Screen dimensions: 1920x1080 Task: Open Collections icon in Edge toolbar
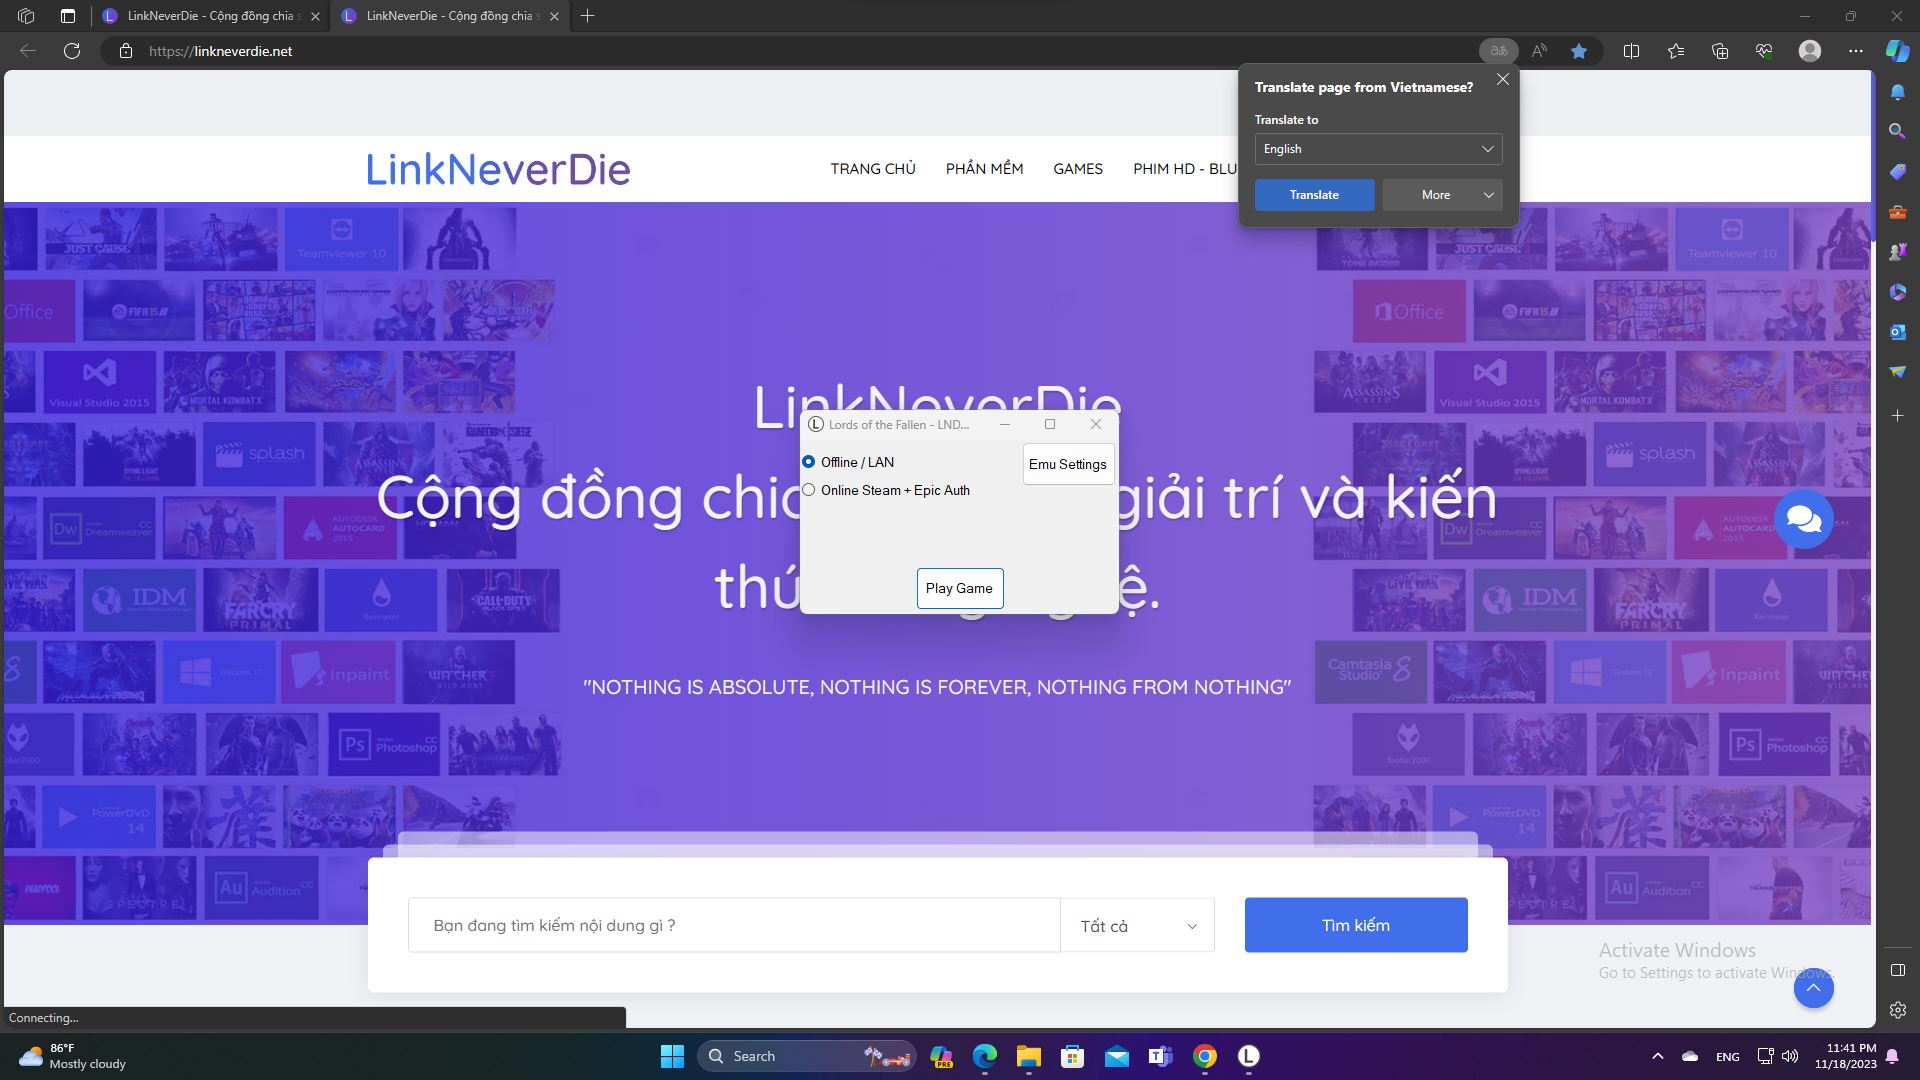point(1720,51)
